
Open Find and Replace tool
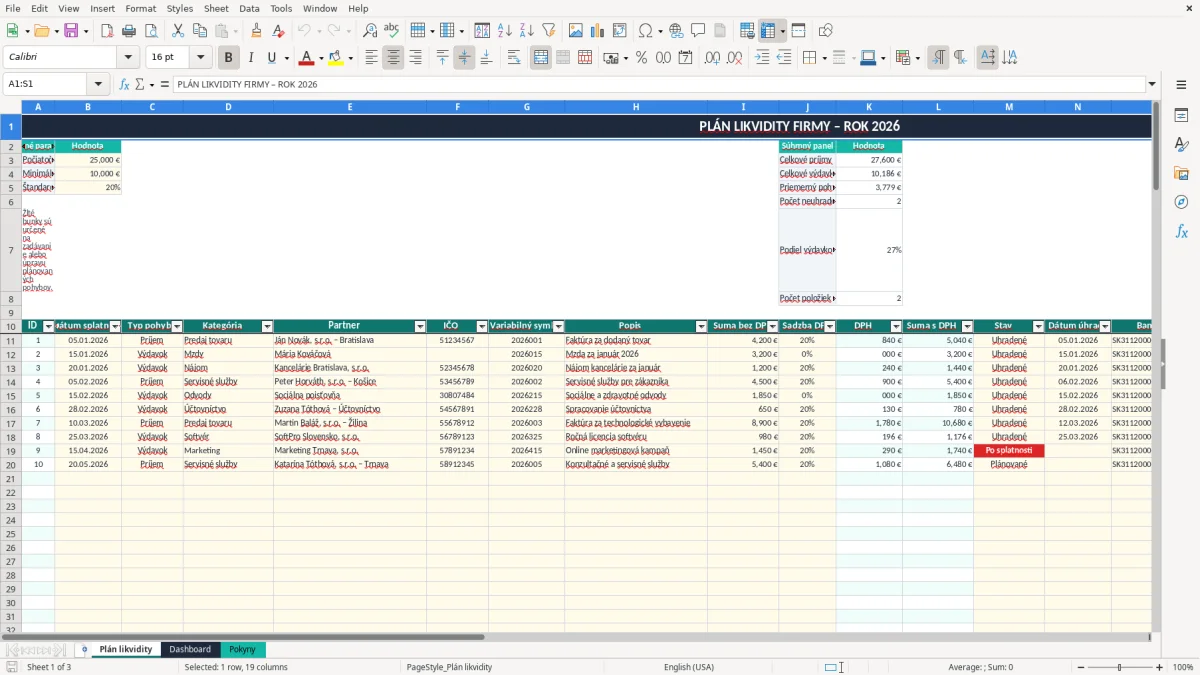coord(370,31)
